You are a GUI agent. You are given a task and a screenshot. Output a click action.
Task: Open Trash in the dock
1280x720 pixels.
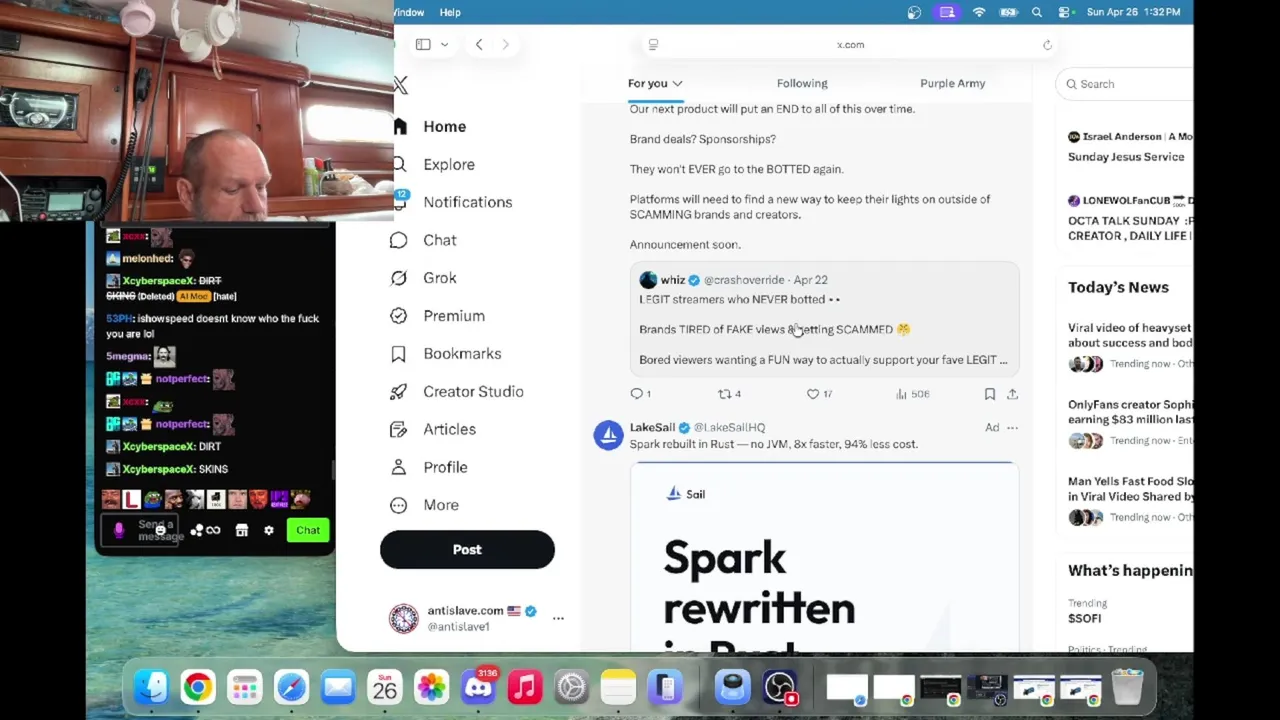(1127, 687)
